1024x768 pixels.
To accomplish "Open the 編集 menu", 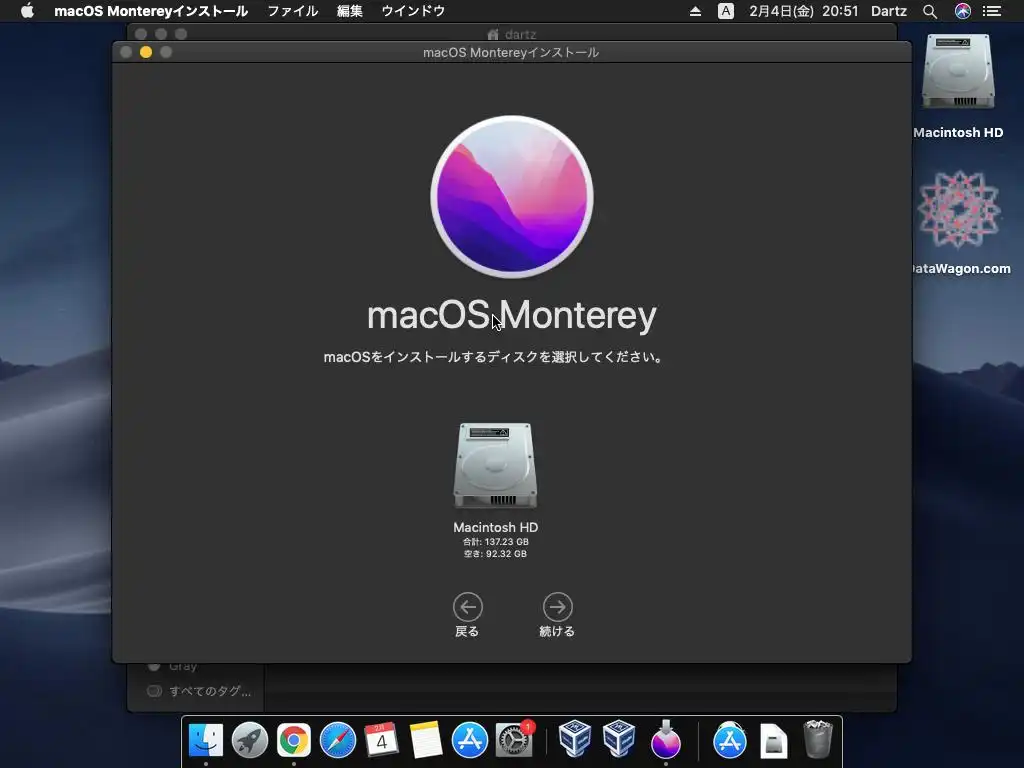I will (349, 11).
